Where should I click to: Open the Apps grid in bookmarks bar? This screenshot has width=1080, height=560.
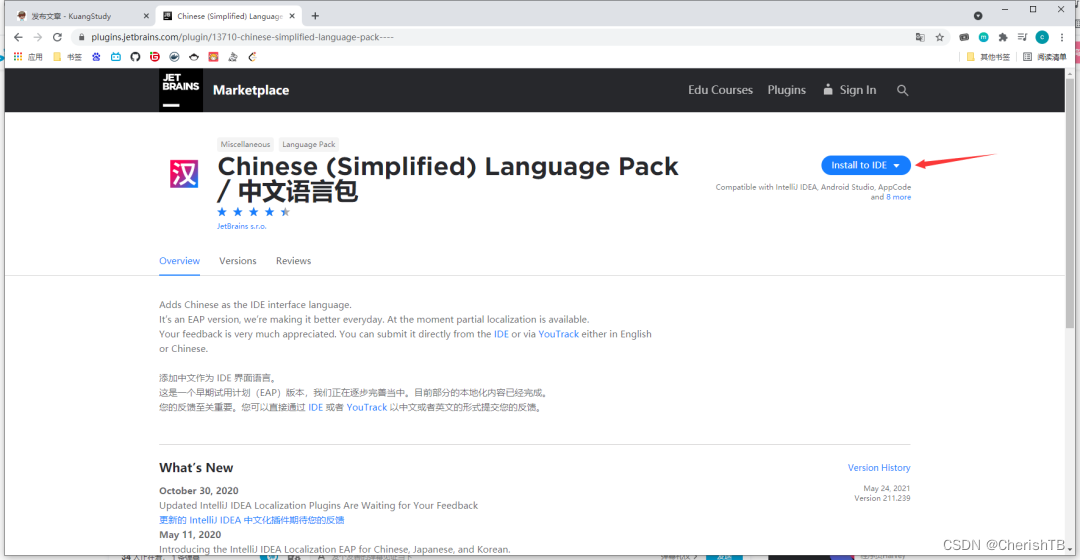[x=18, y=56]
